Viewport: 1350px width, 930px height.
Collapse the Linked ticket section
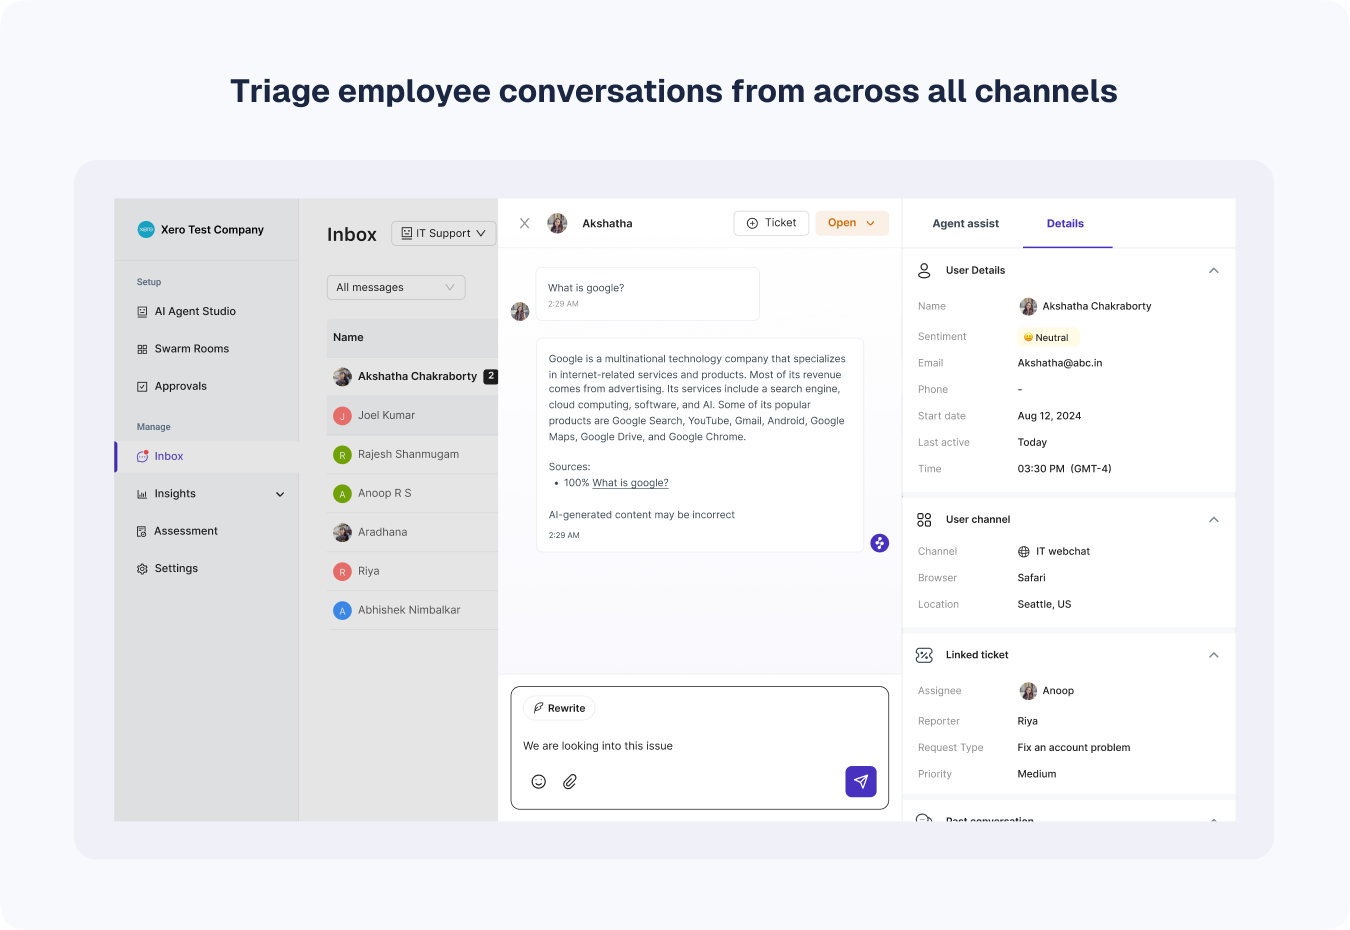coord(1213,655)
